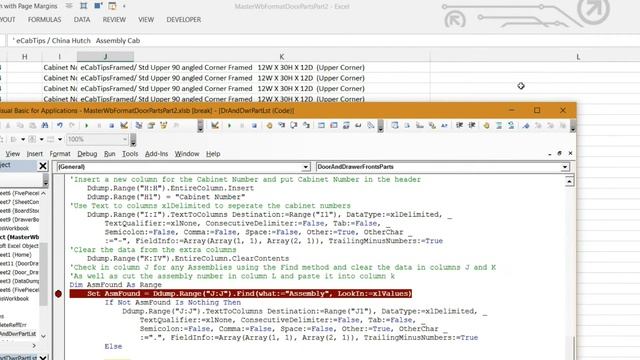Click the Step Into debug icon
This screenshot has width=640, height=360.
click(x=281, y=125)
